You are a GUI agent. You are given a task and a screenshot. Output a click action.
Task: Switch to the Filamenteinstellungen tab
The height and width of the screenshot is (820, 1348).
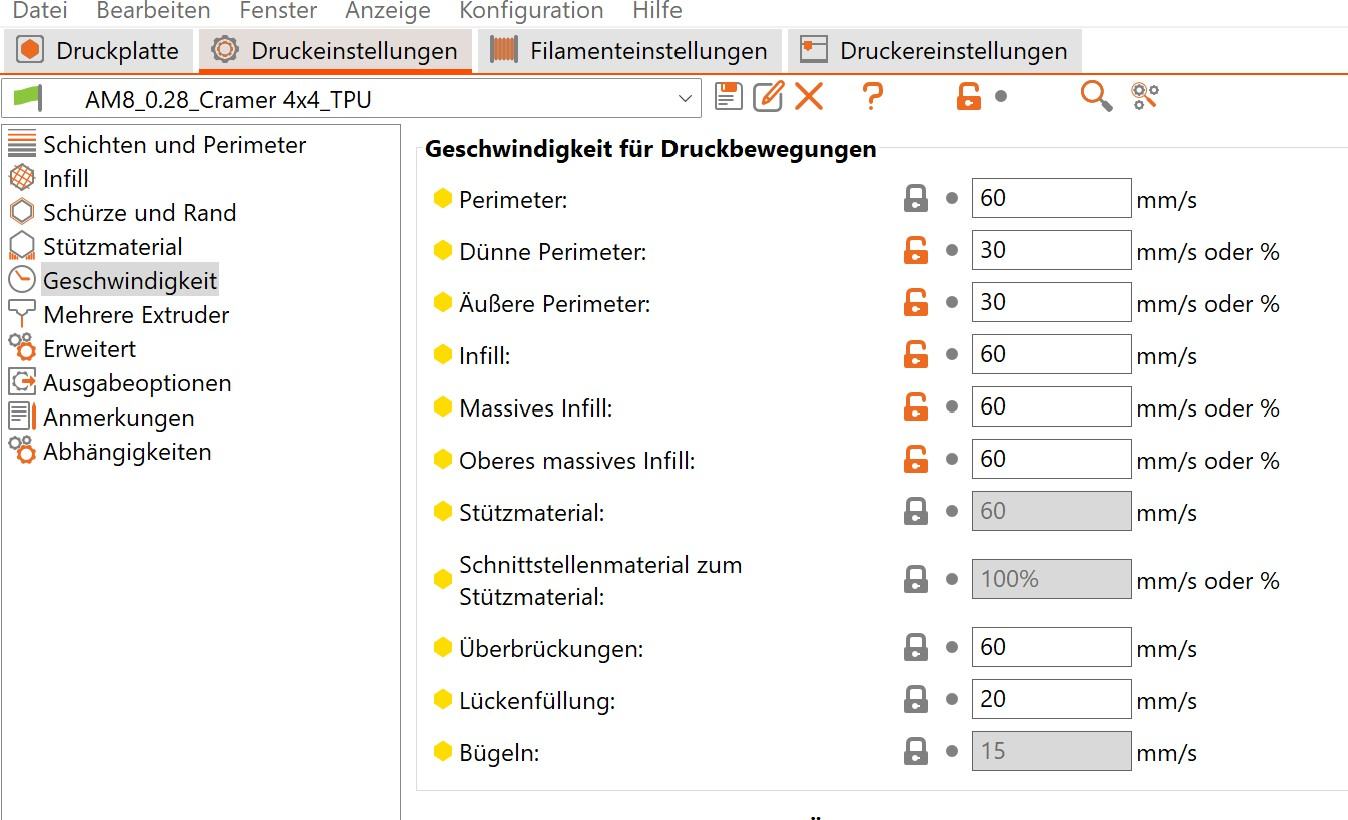coord(629,51)
